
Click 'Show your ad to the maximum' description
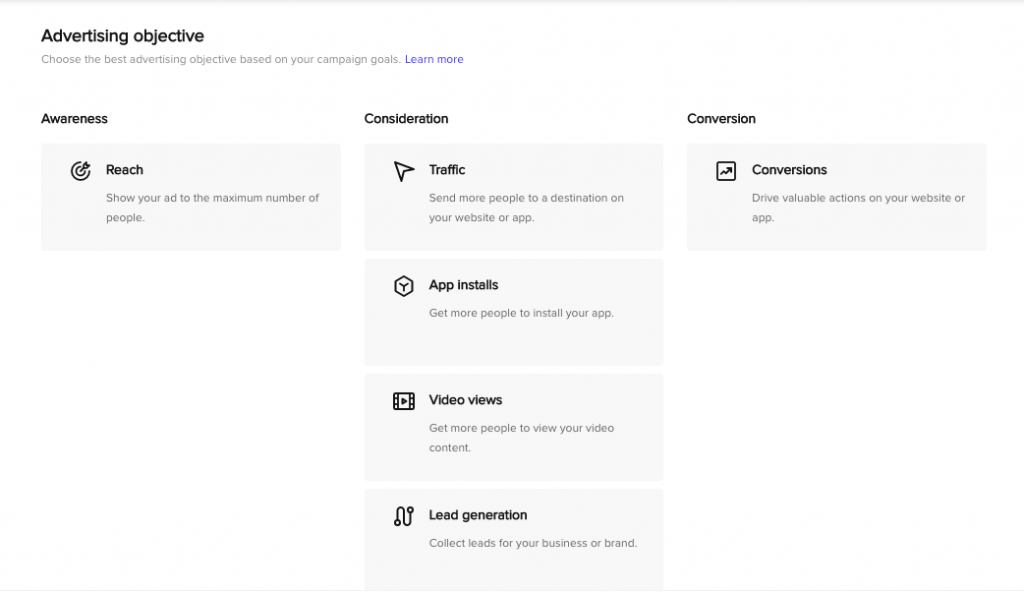tap(212, 208)
